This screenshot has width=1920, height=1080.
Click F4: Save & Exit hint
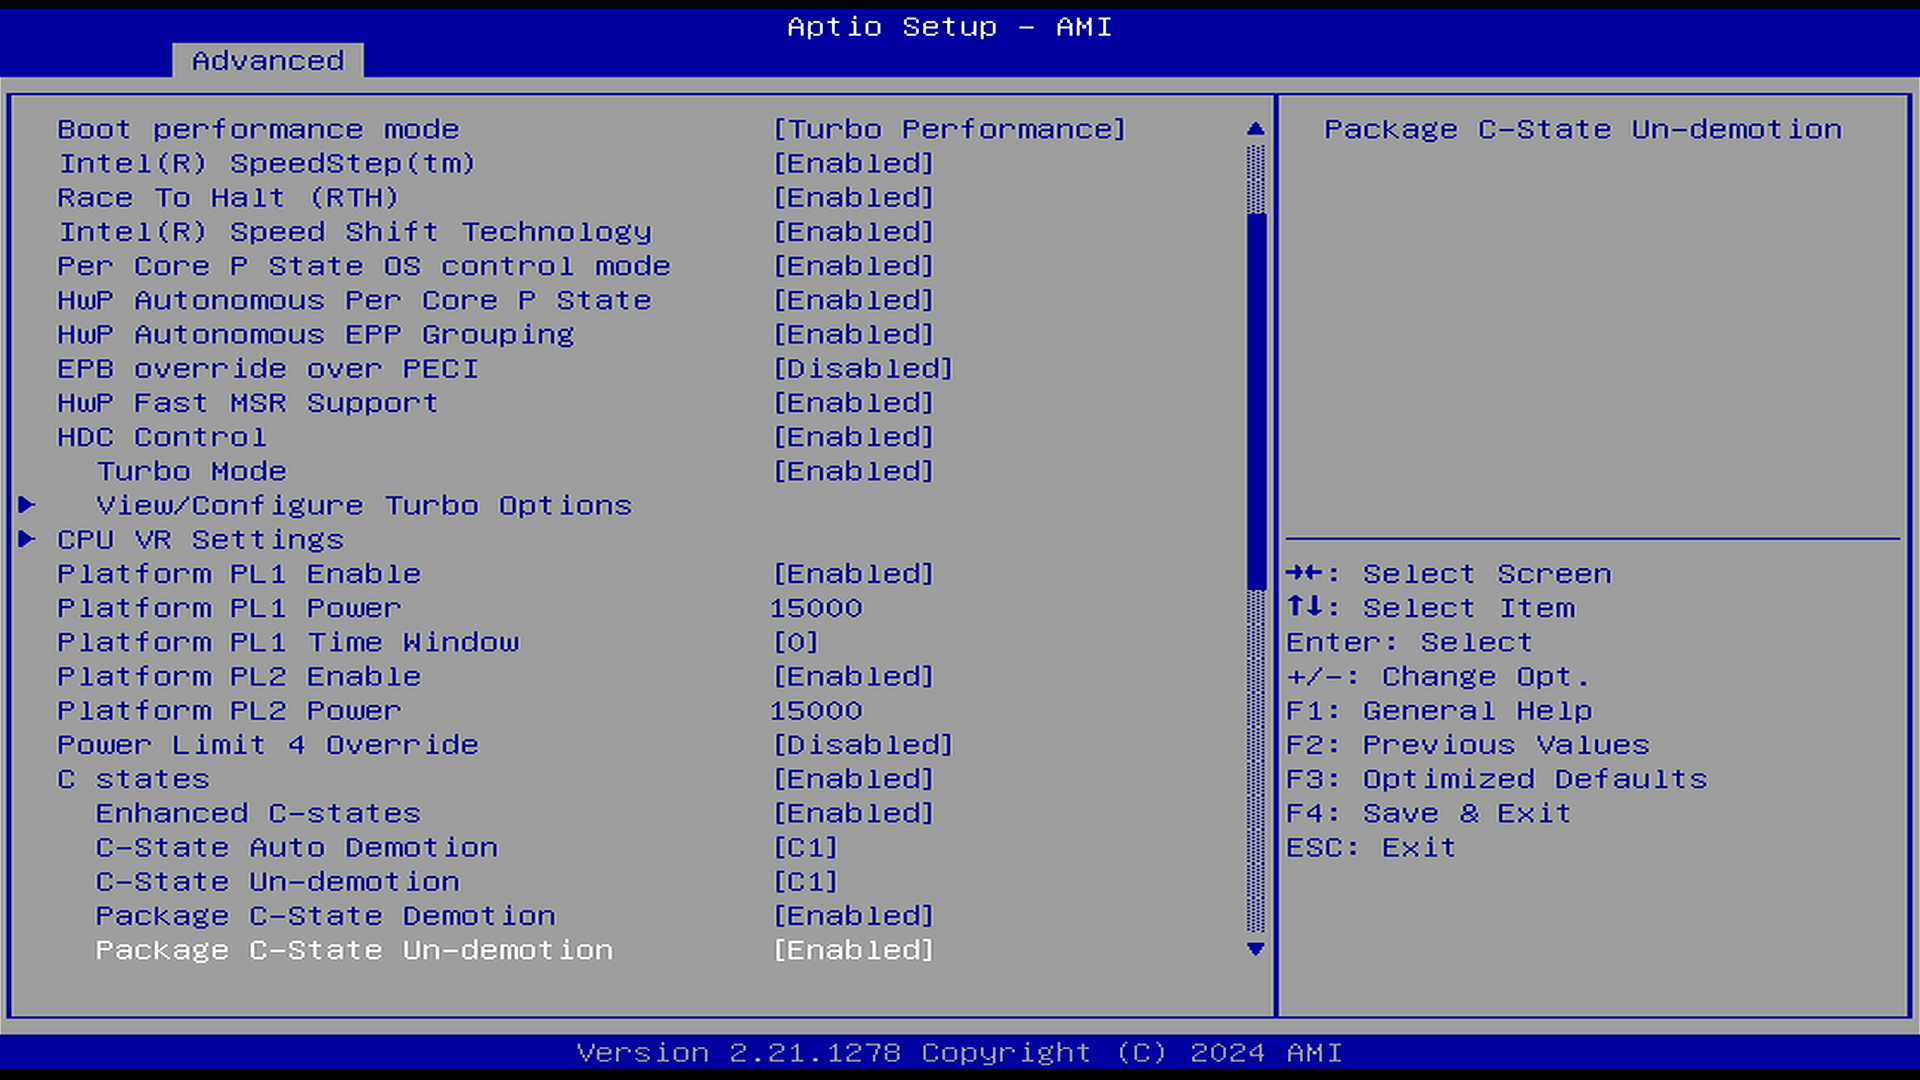coord(1429,813)
